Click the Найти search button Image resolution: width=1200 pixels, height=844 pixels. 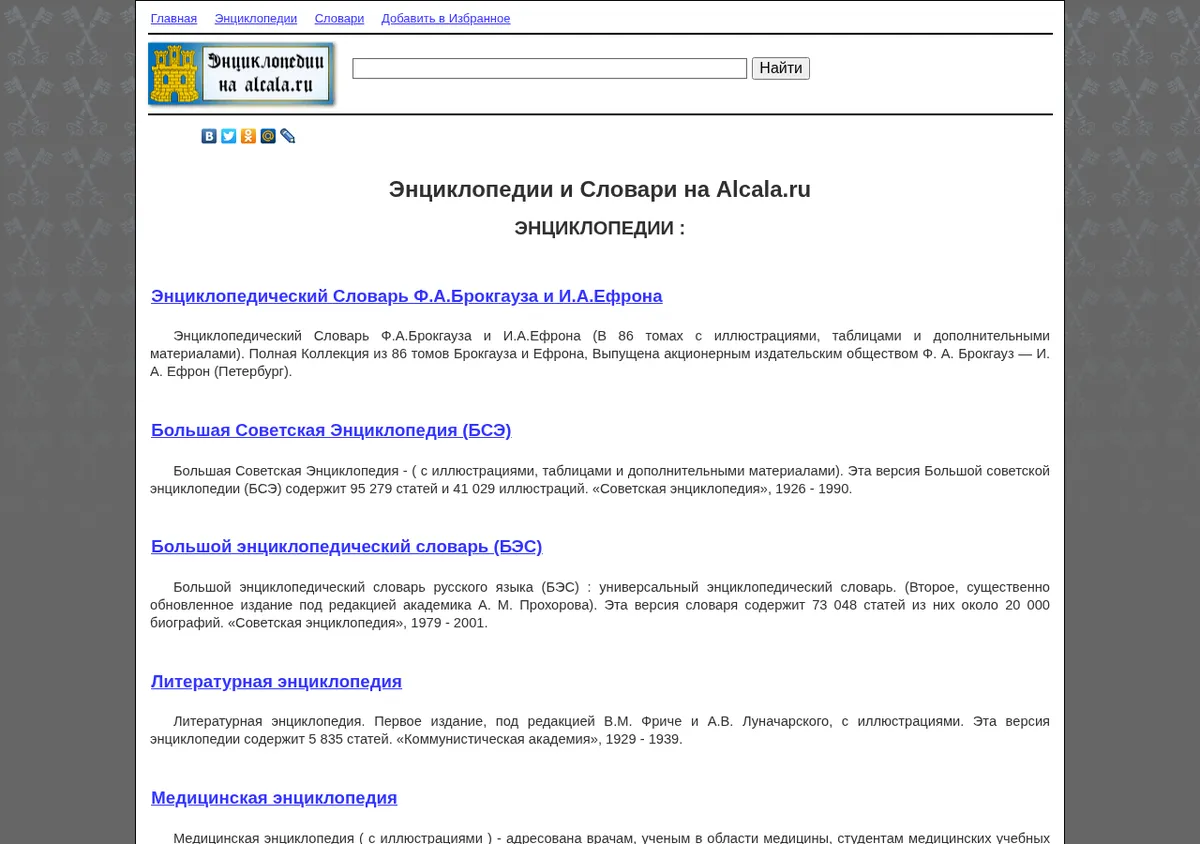coord(781,68)
